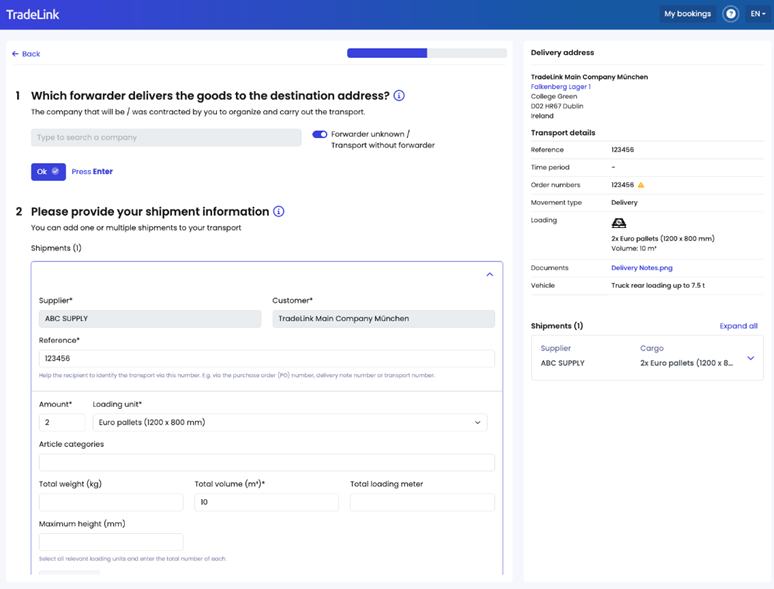Toggle the Forwarder unknown switch

coord(320,134)
